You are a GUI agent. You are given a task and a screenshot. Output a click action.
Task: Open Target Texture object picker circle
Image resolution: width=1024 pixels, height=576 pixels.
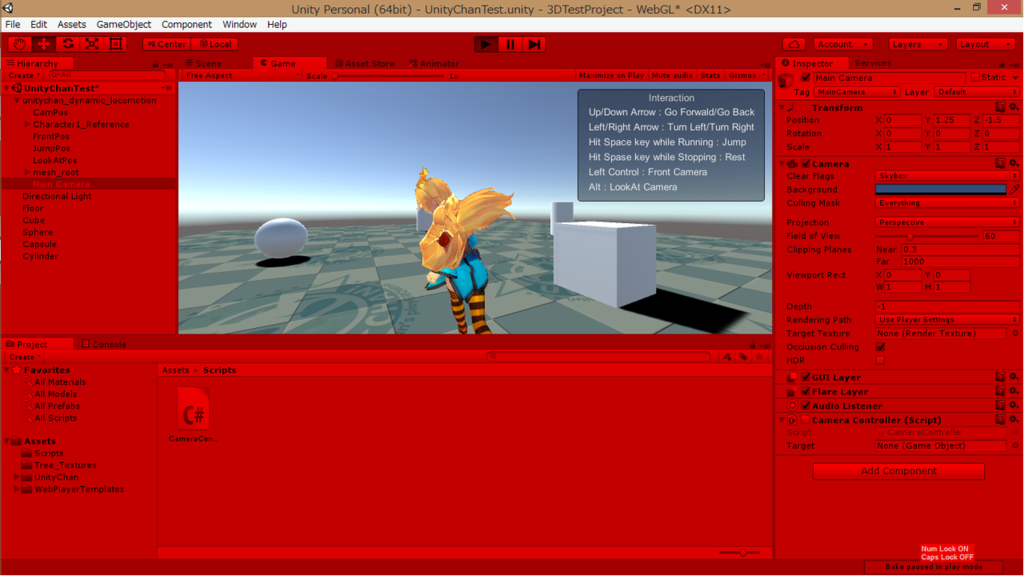[x=1015, y=334]
